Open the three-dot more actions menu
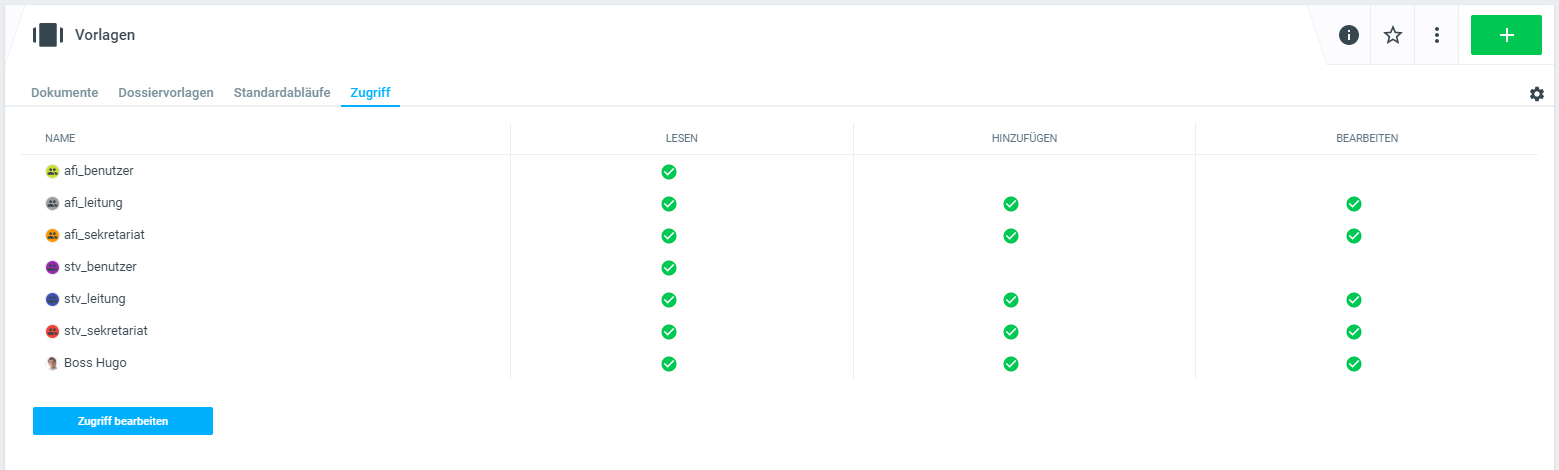Viewport: 1559px width, 470px height. click(1437, 35)
